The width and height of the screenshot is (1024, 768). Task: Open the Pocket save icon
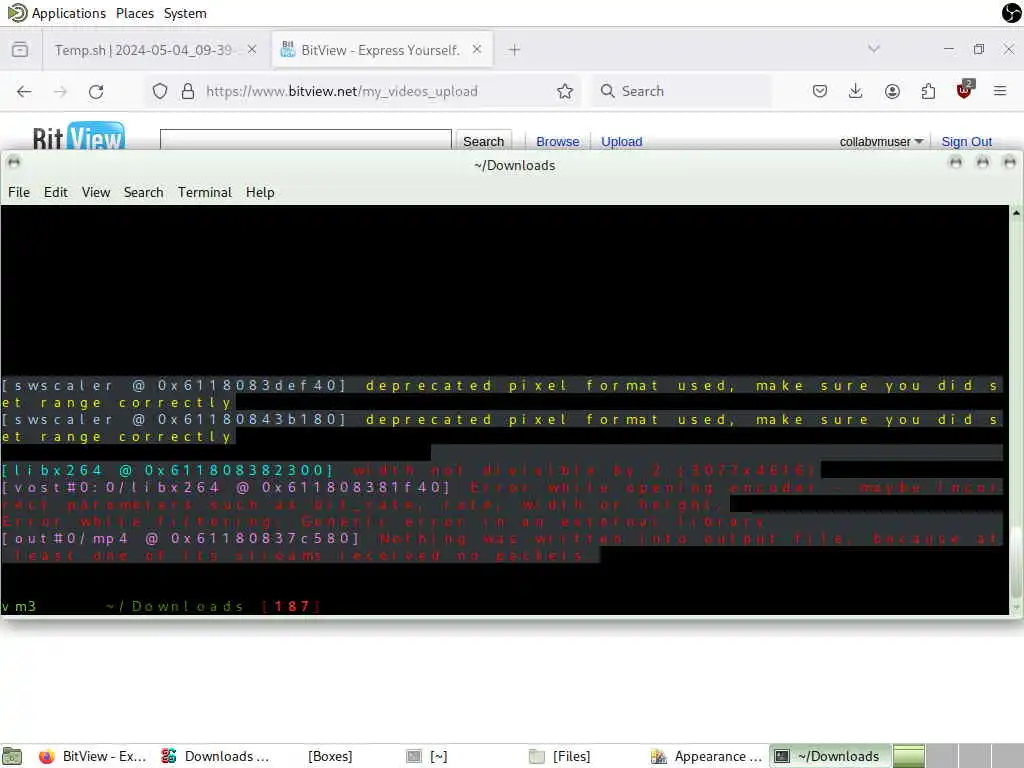click(820, 91)
